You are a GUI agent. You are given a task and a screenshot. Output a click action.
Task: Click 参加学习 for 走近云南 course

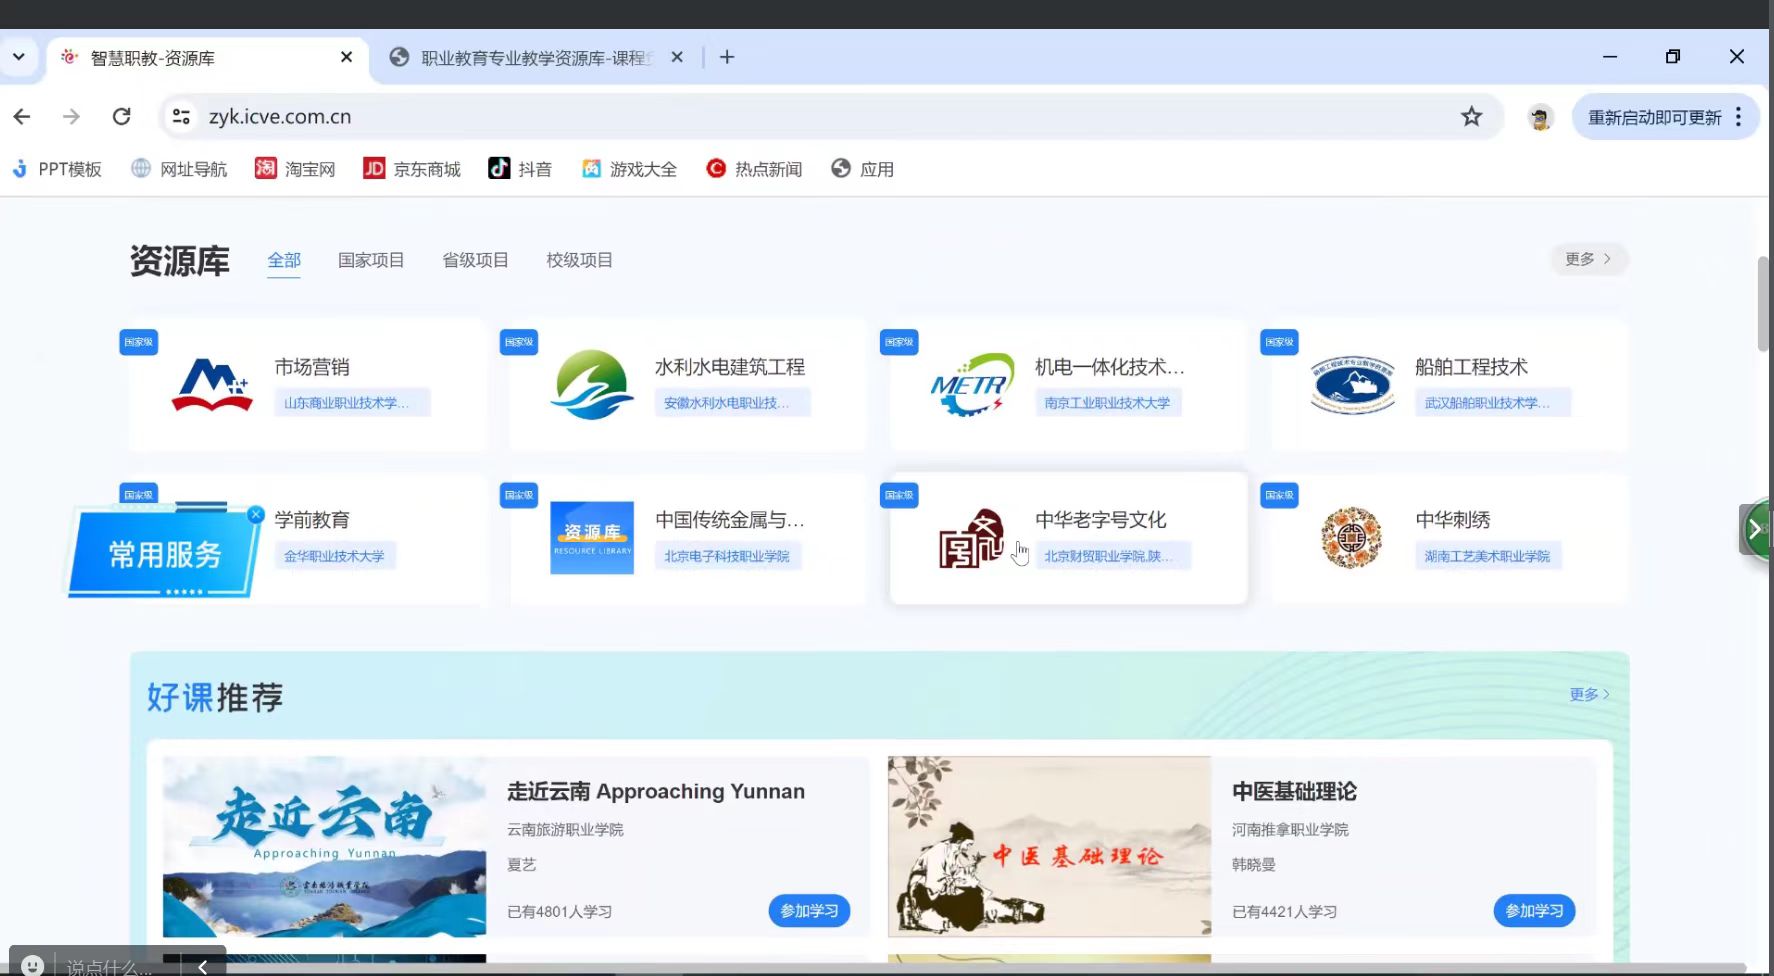808,911
